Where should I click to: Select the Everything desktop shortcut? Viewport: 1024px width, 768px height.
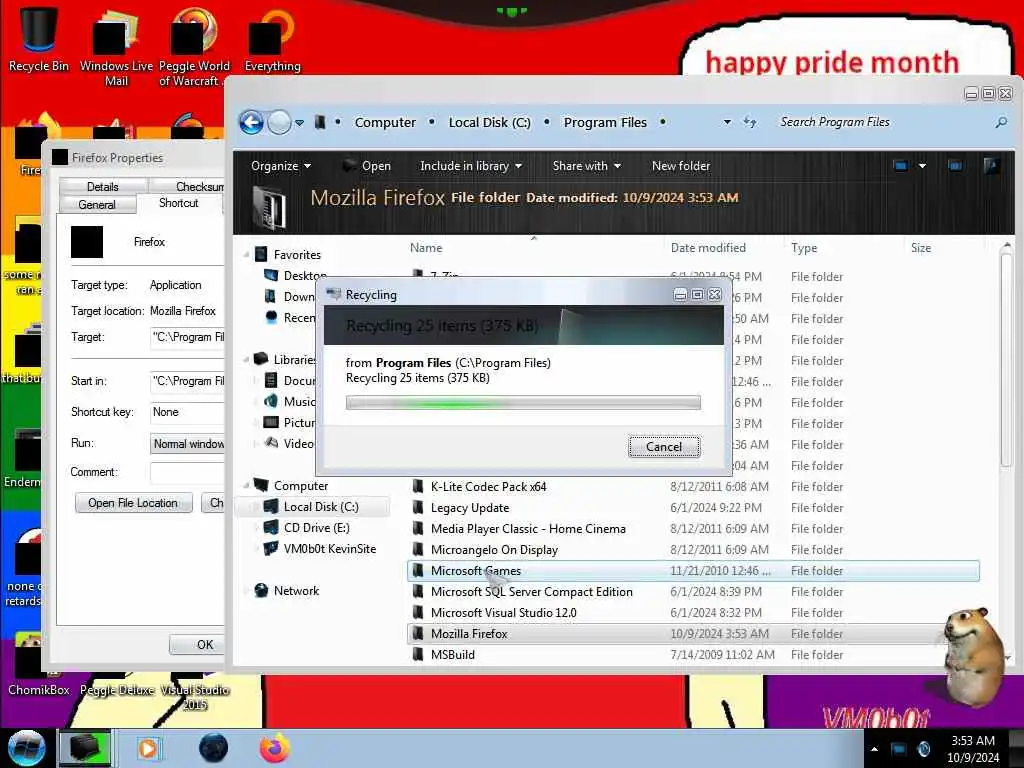273,39
